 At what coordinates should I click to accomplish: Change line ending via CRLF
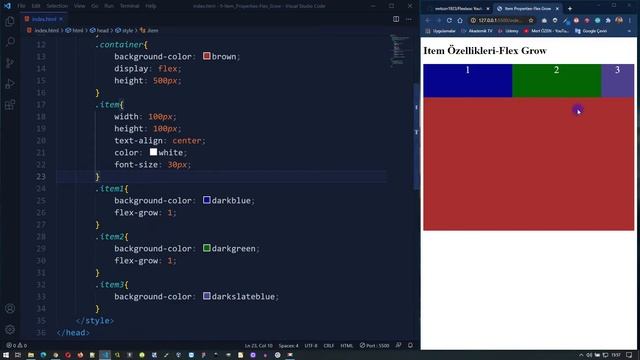[x=329, y=346]
